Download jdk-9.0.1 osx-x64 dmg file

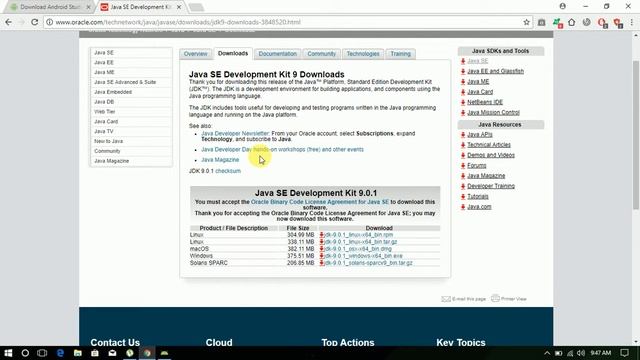tap(358, 249)
